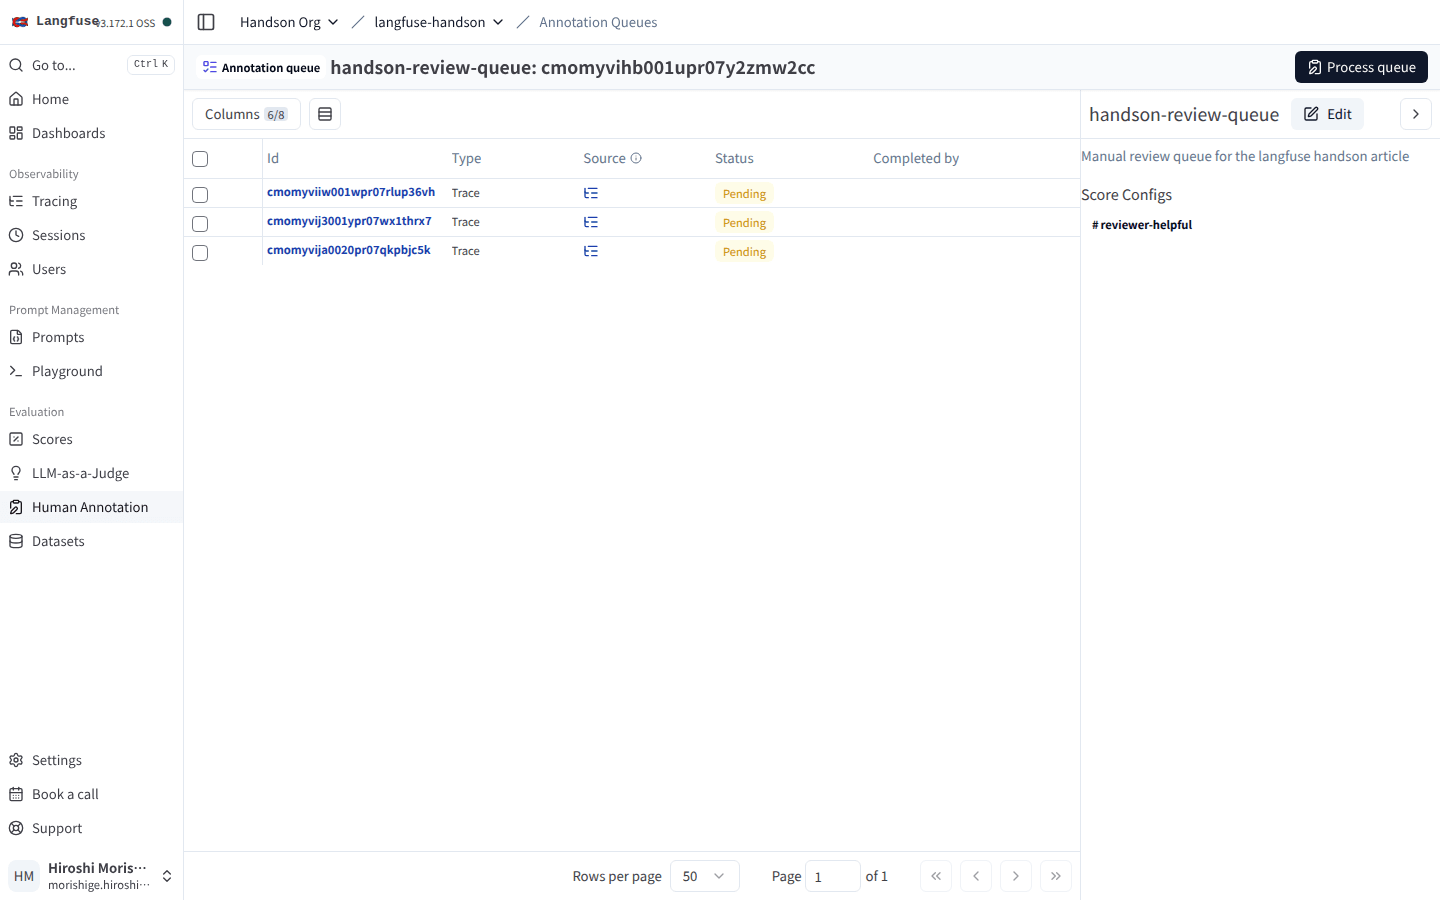Toggle the sidebar panel icon
Image resolution: width=1440 pixels, height=900 pixels.
pos(206,22)
